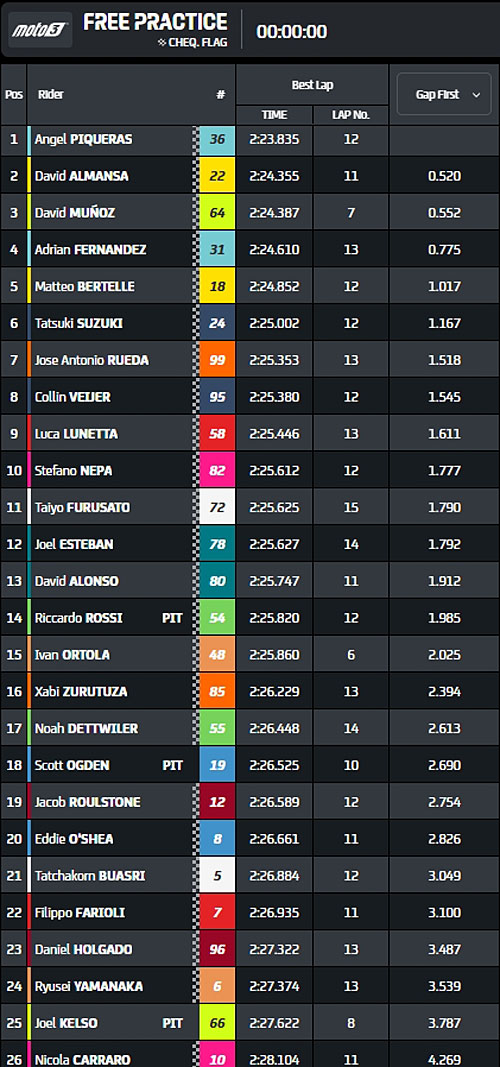Click number badge 36 for Piqueras

pyautogui.click(x=217, y=139)
